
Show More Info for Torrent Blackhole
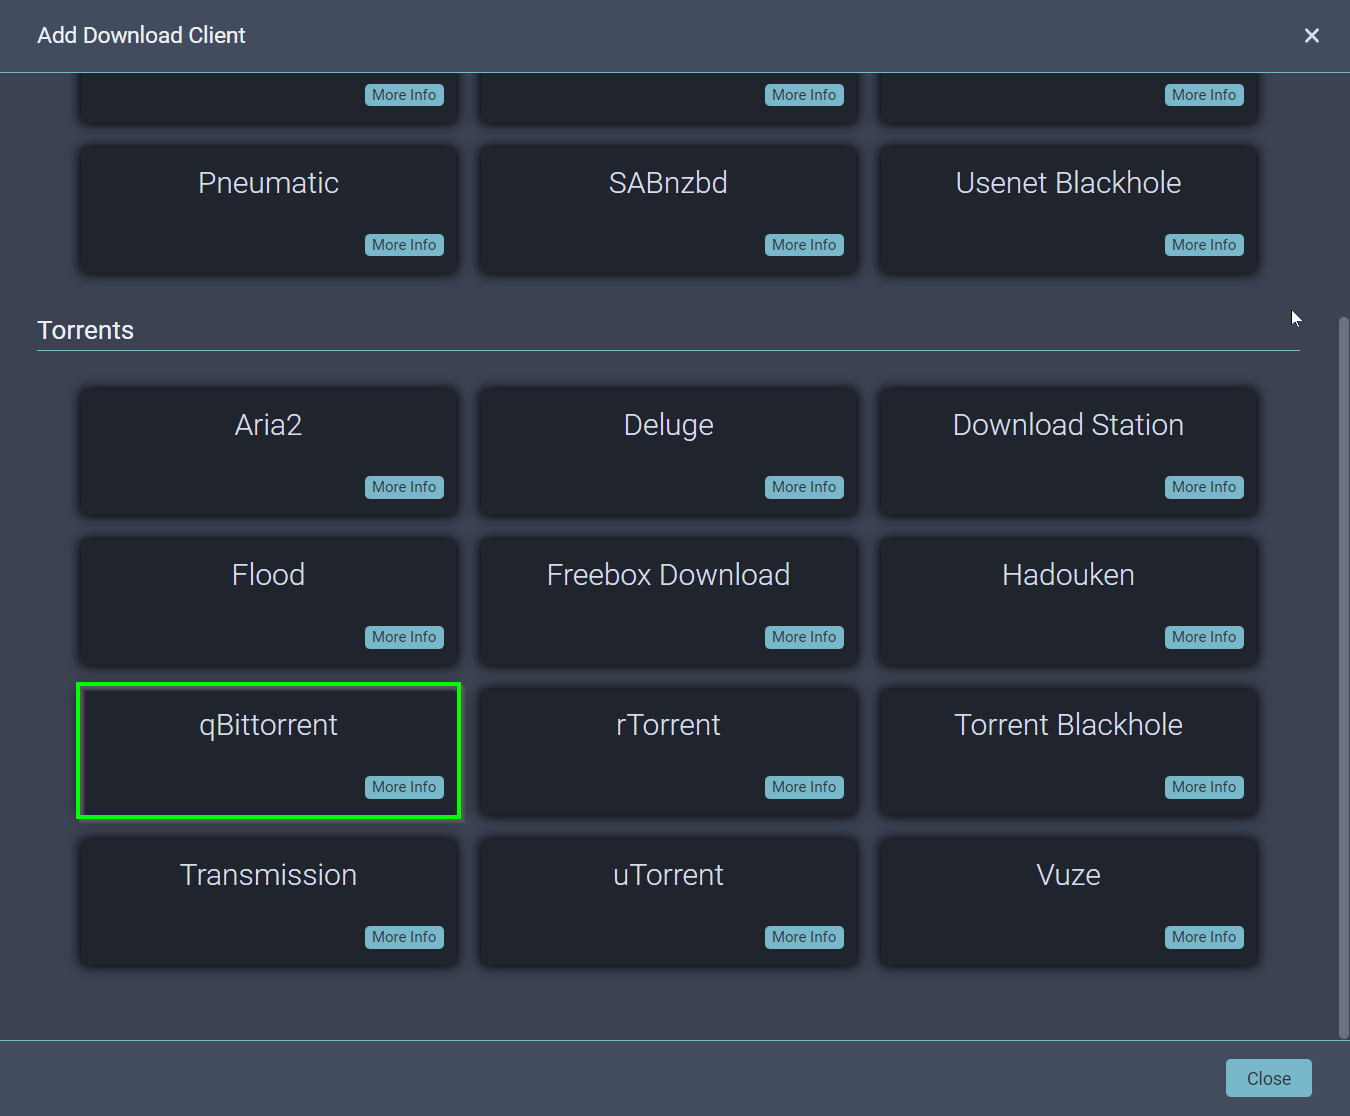(x=1204, y=787)
